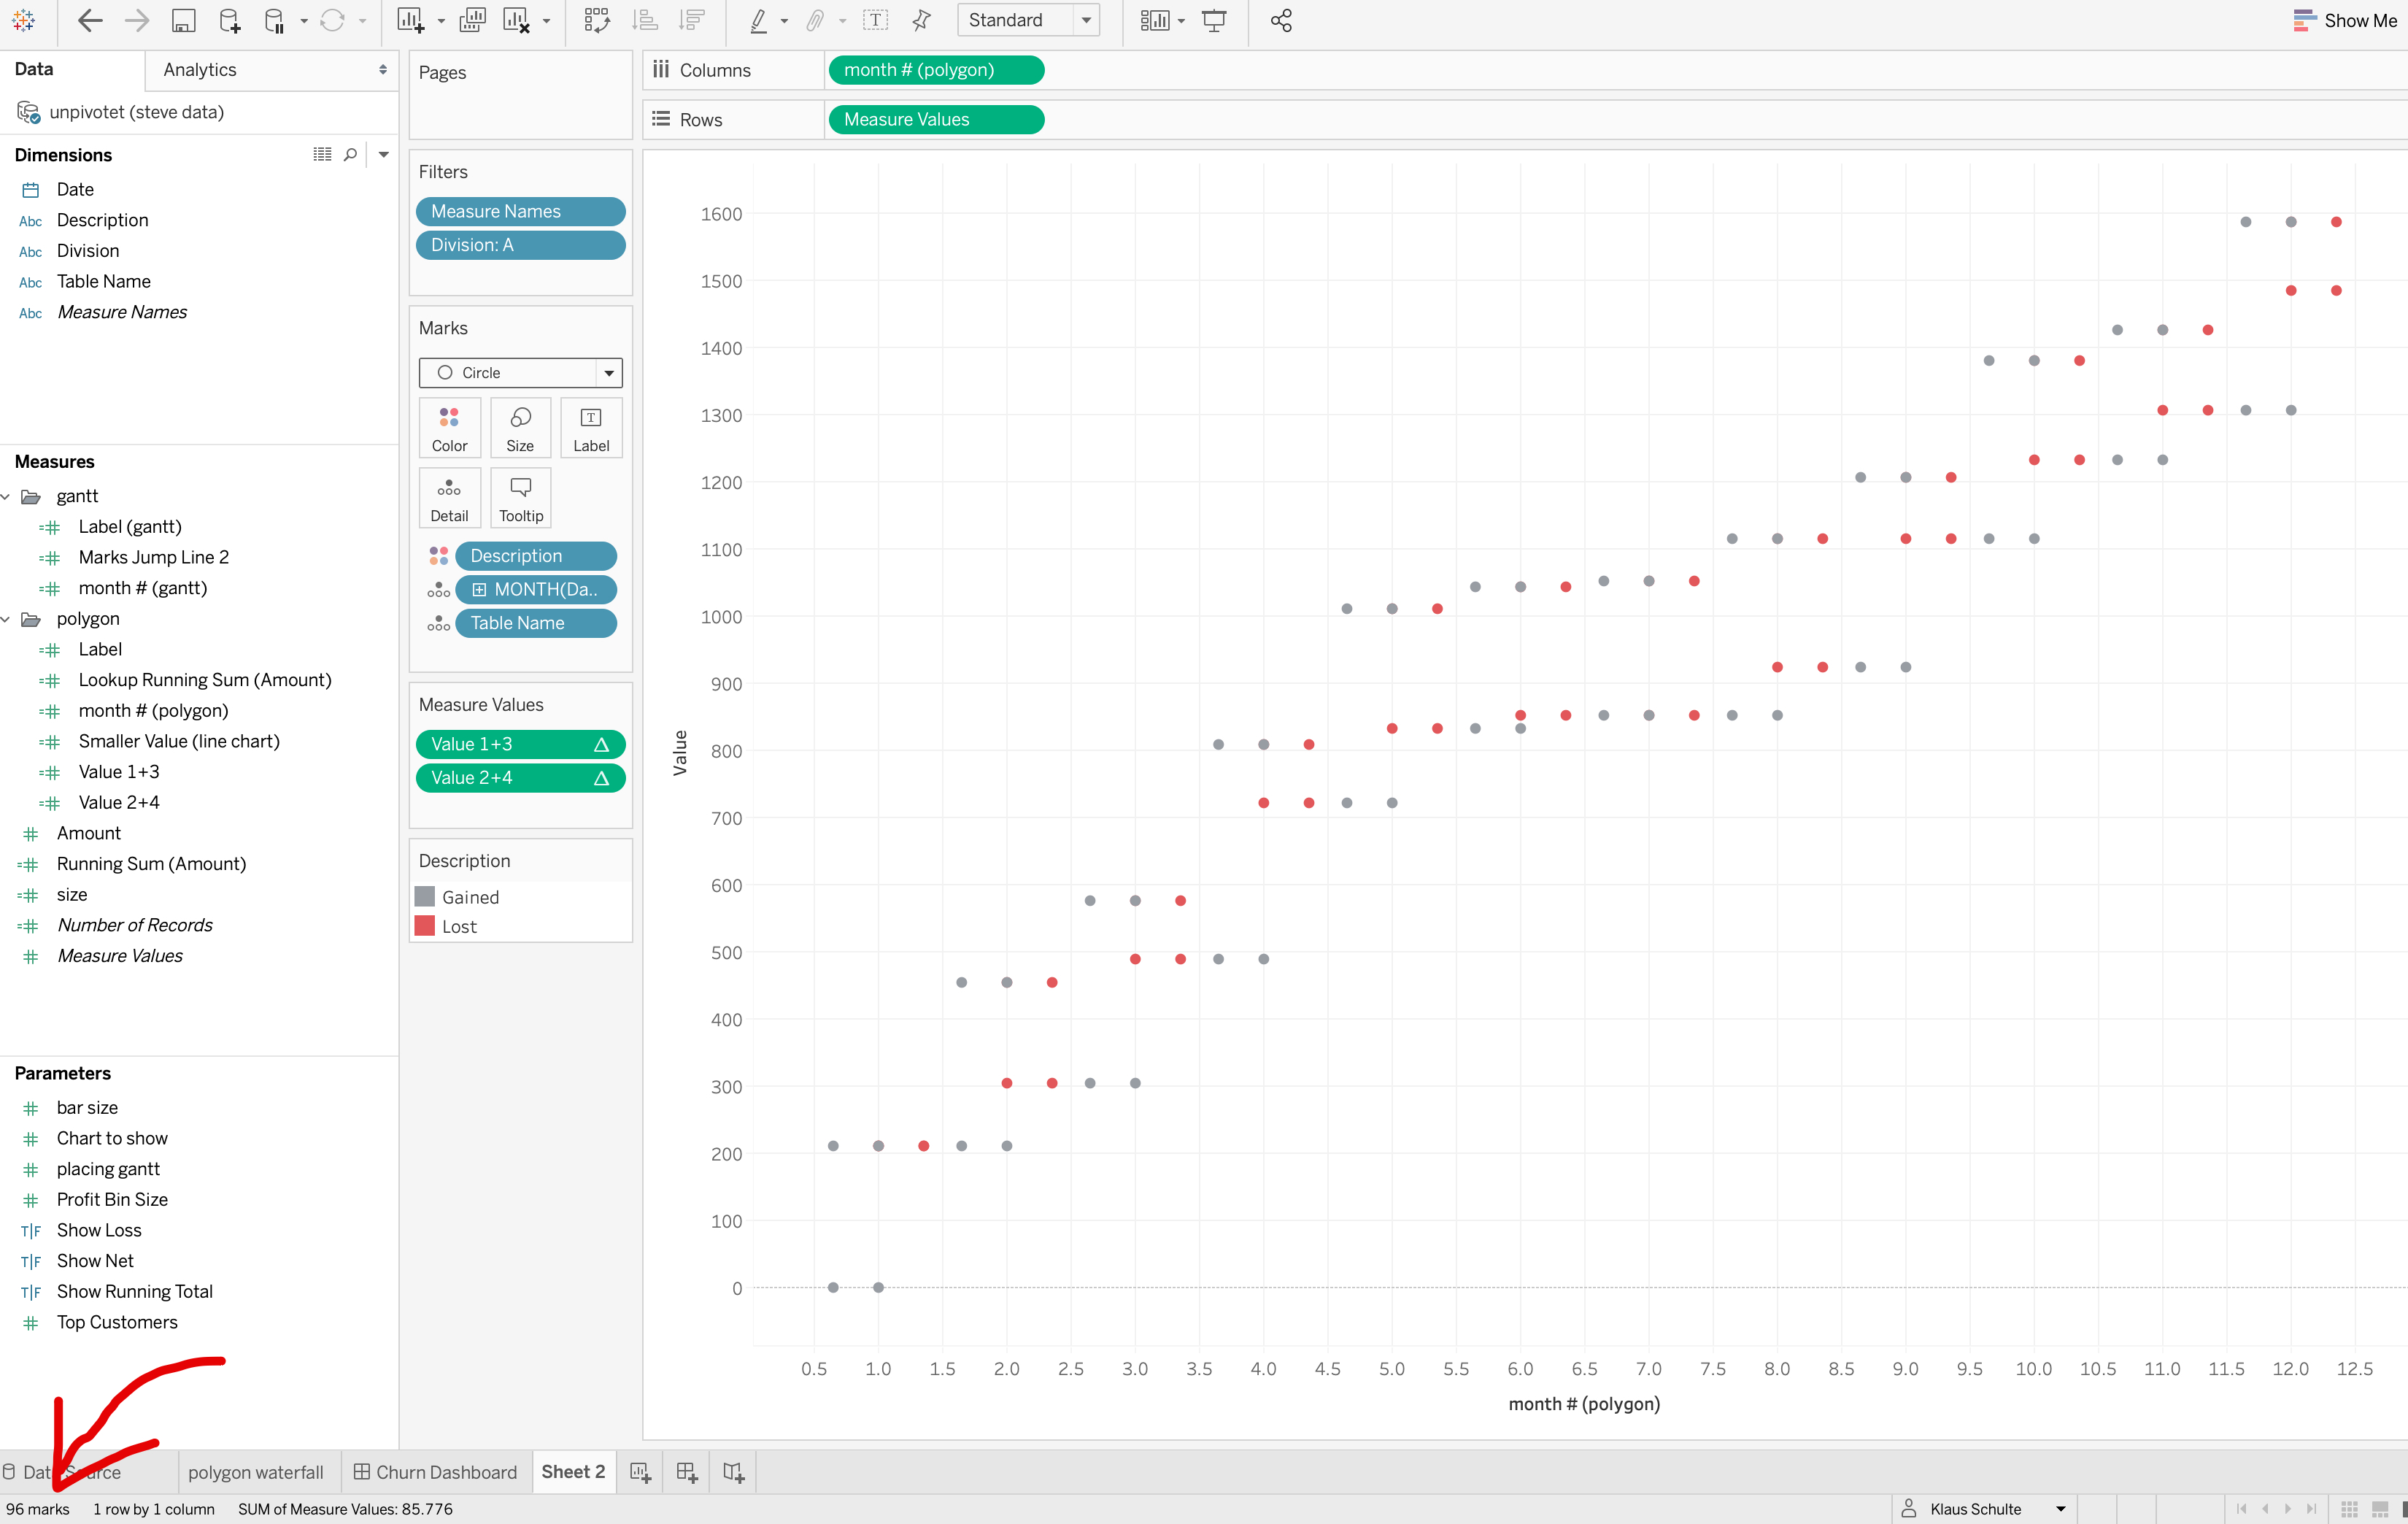
Task: Select the Lookup Running Sum (Amount) field
Action: click(x=204, y=680)
